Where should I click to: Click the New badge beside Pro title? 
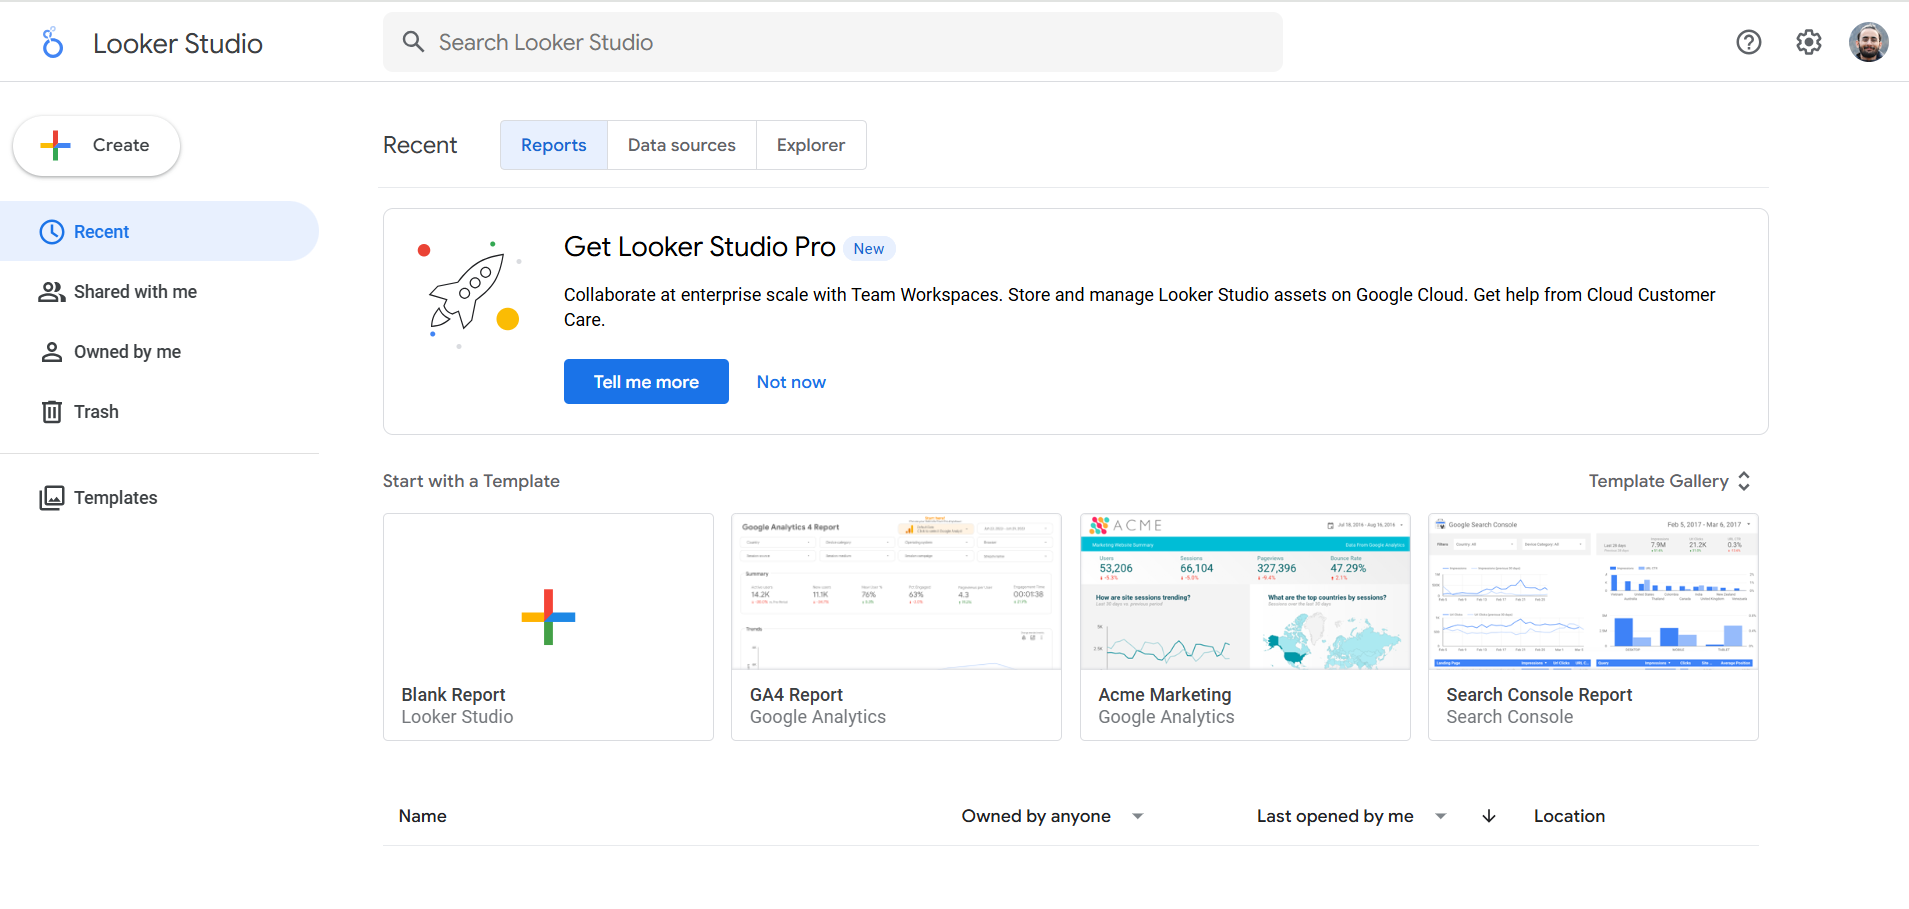(869, 249)
